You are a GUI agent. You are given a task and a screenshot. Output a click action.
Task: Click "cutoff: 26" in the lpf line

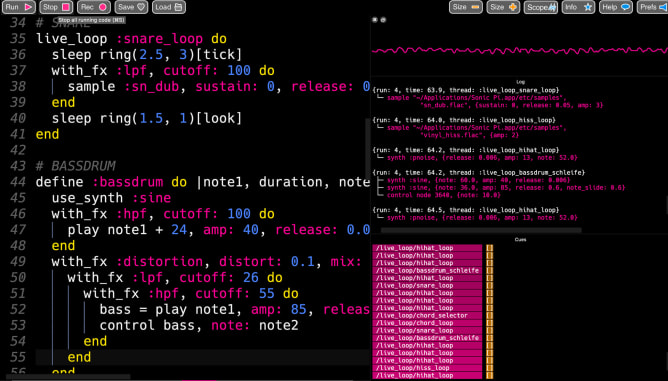coord(219,278)
